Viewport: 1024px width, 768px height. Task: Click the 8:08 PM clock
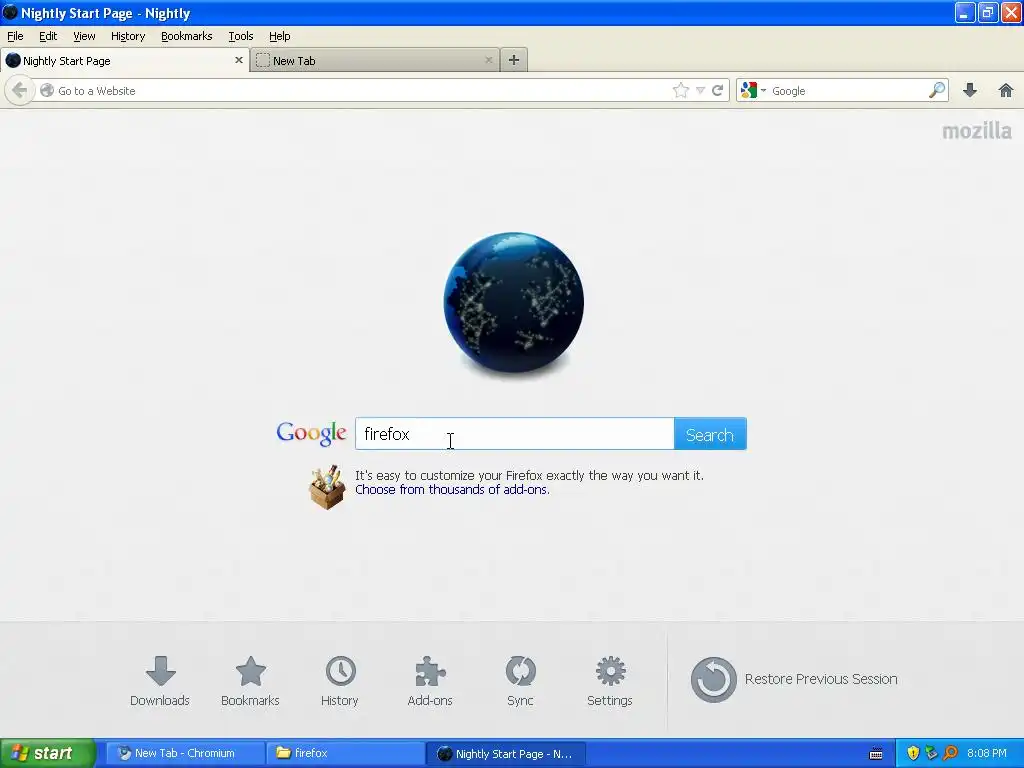tap(987, 753)
